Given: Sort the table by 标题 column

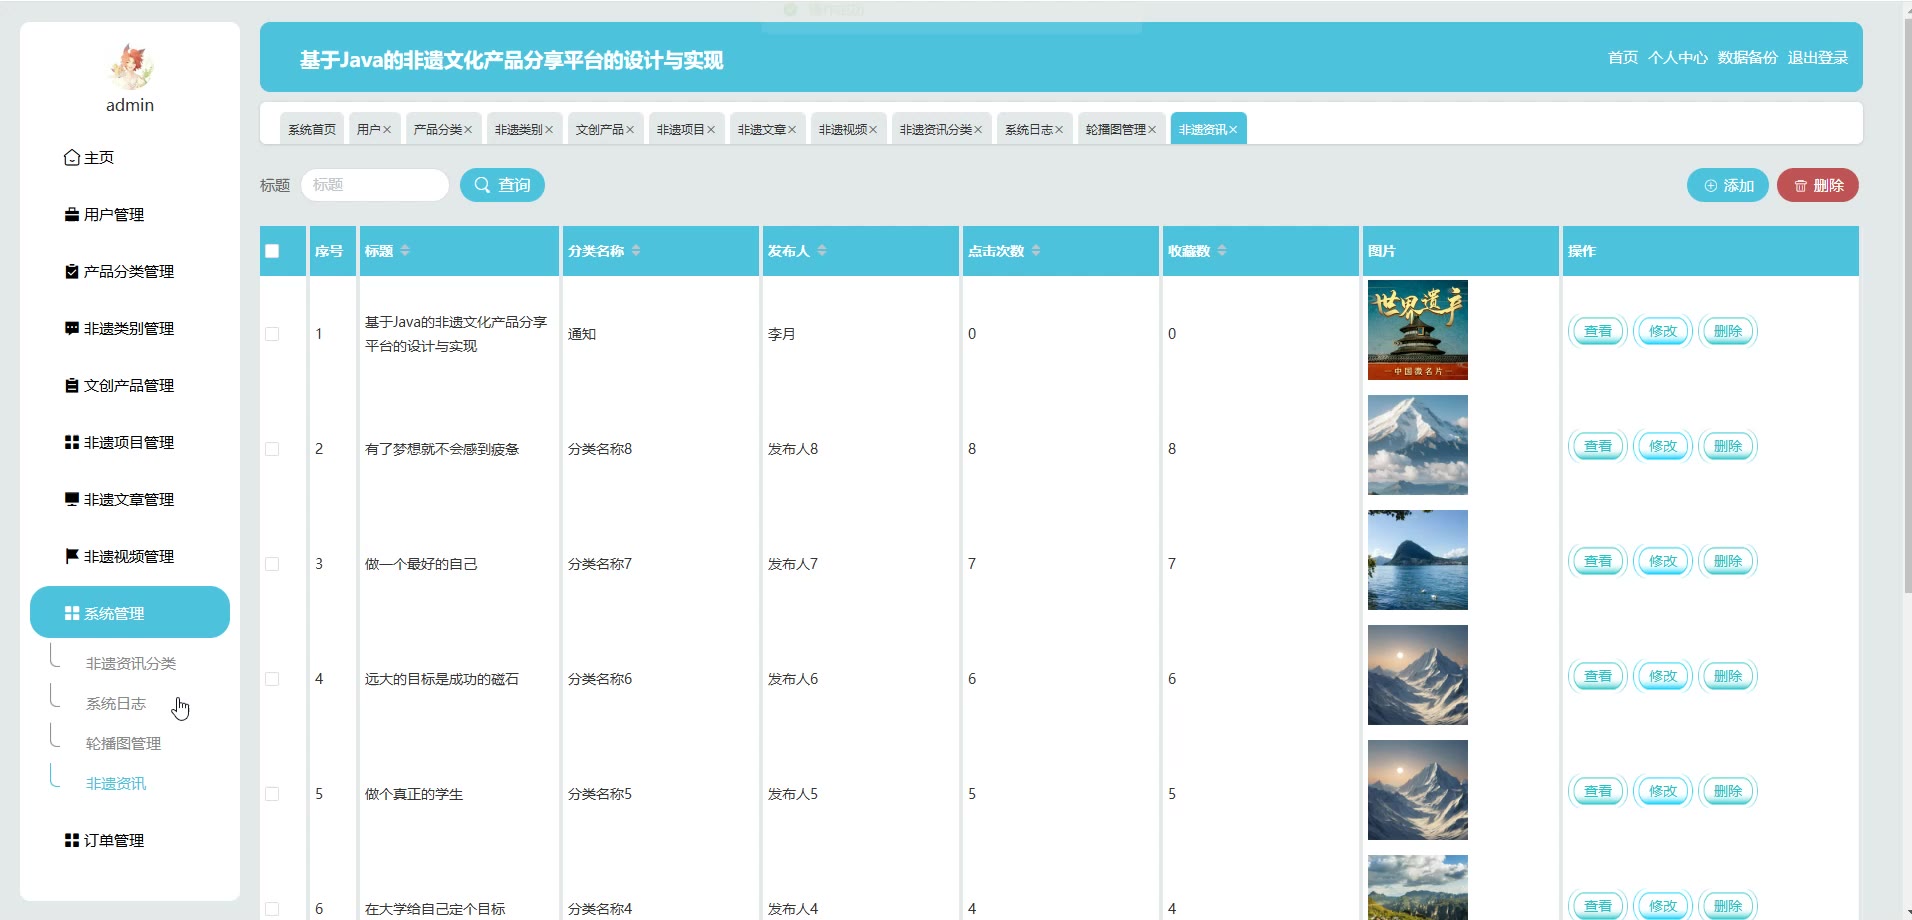Looking at the screenshot, I should click(x=405, y=251).
